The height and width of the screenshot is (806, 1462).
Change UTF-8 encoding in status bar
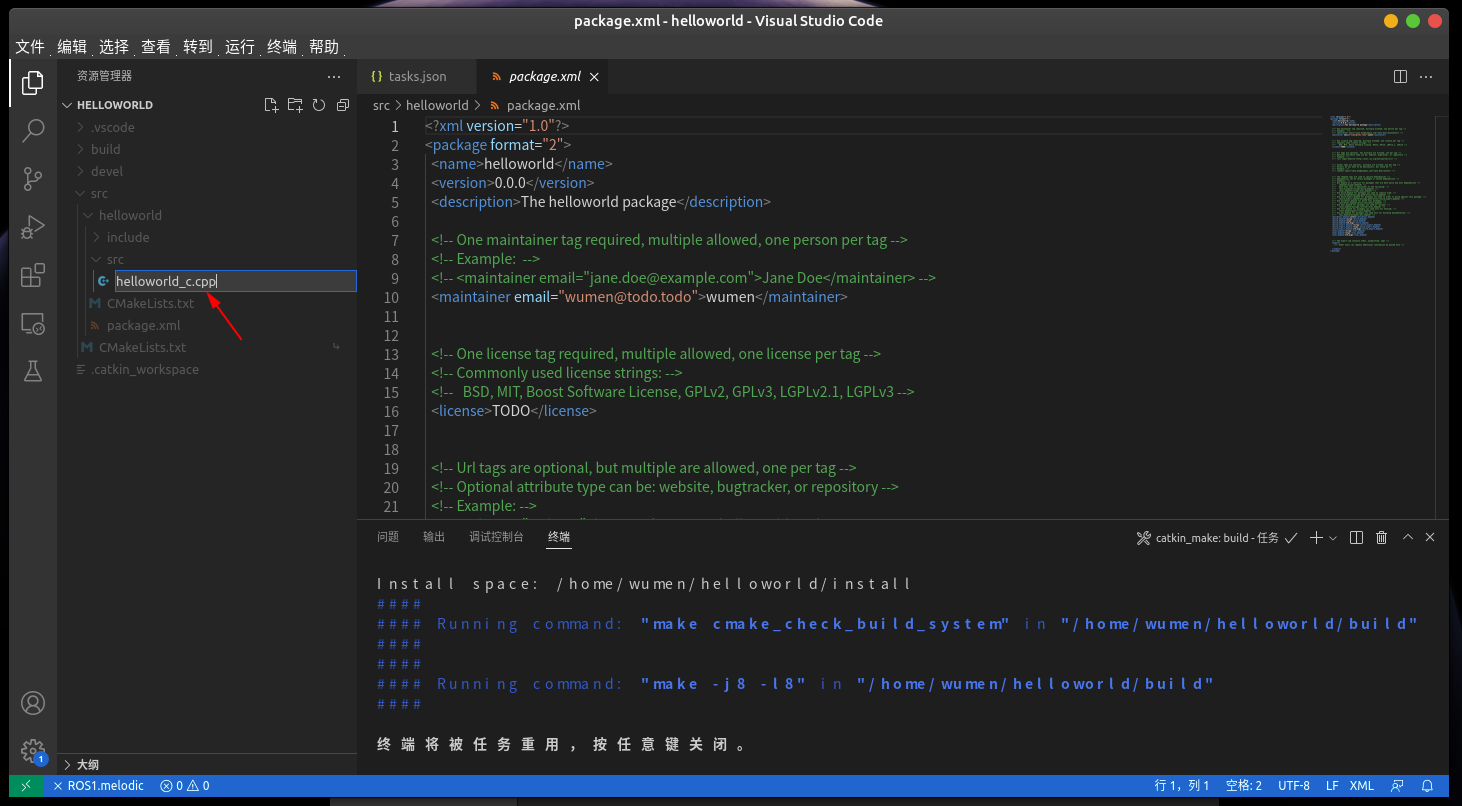coord(1293,786)
